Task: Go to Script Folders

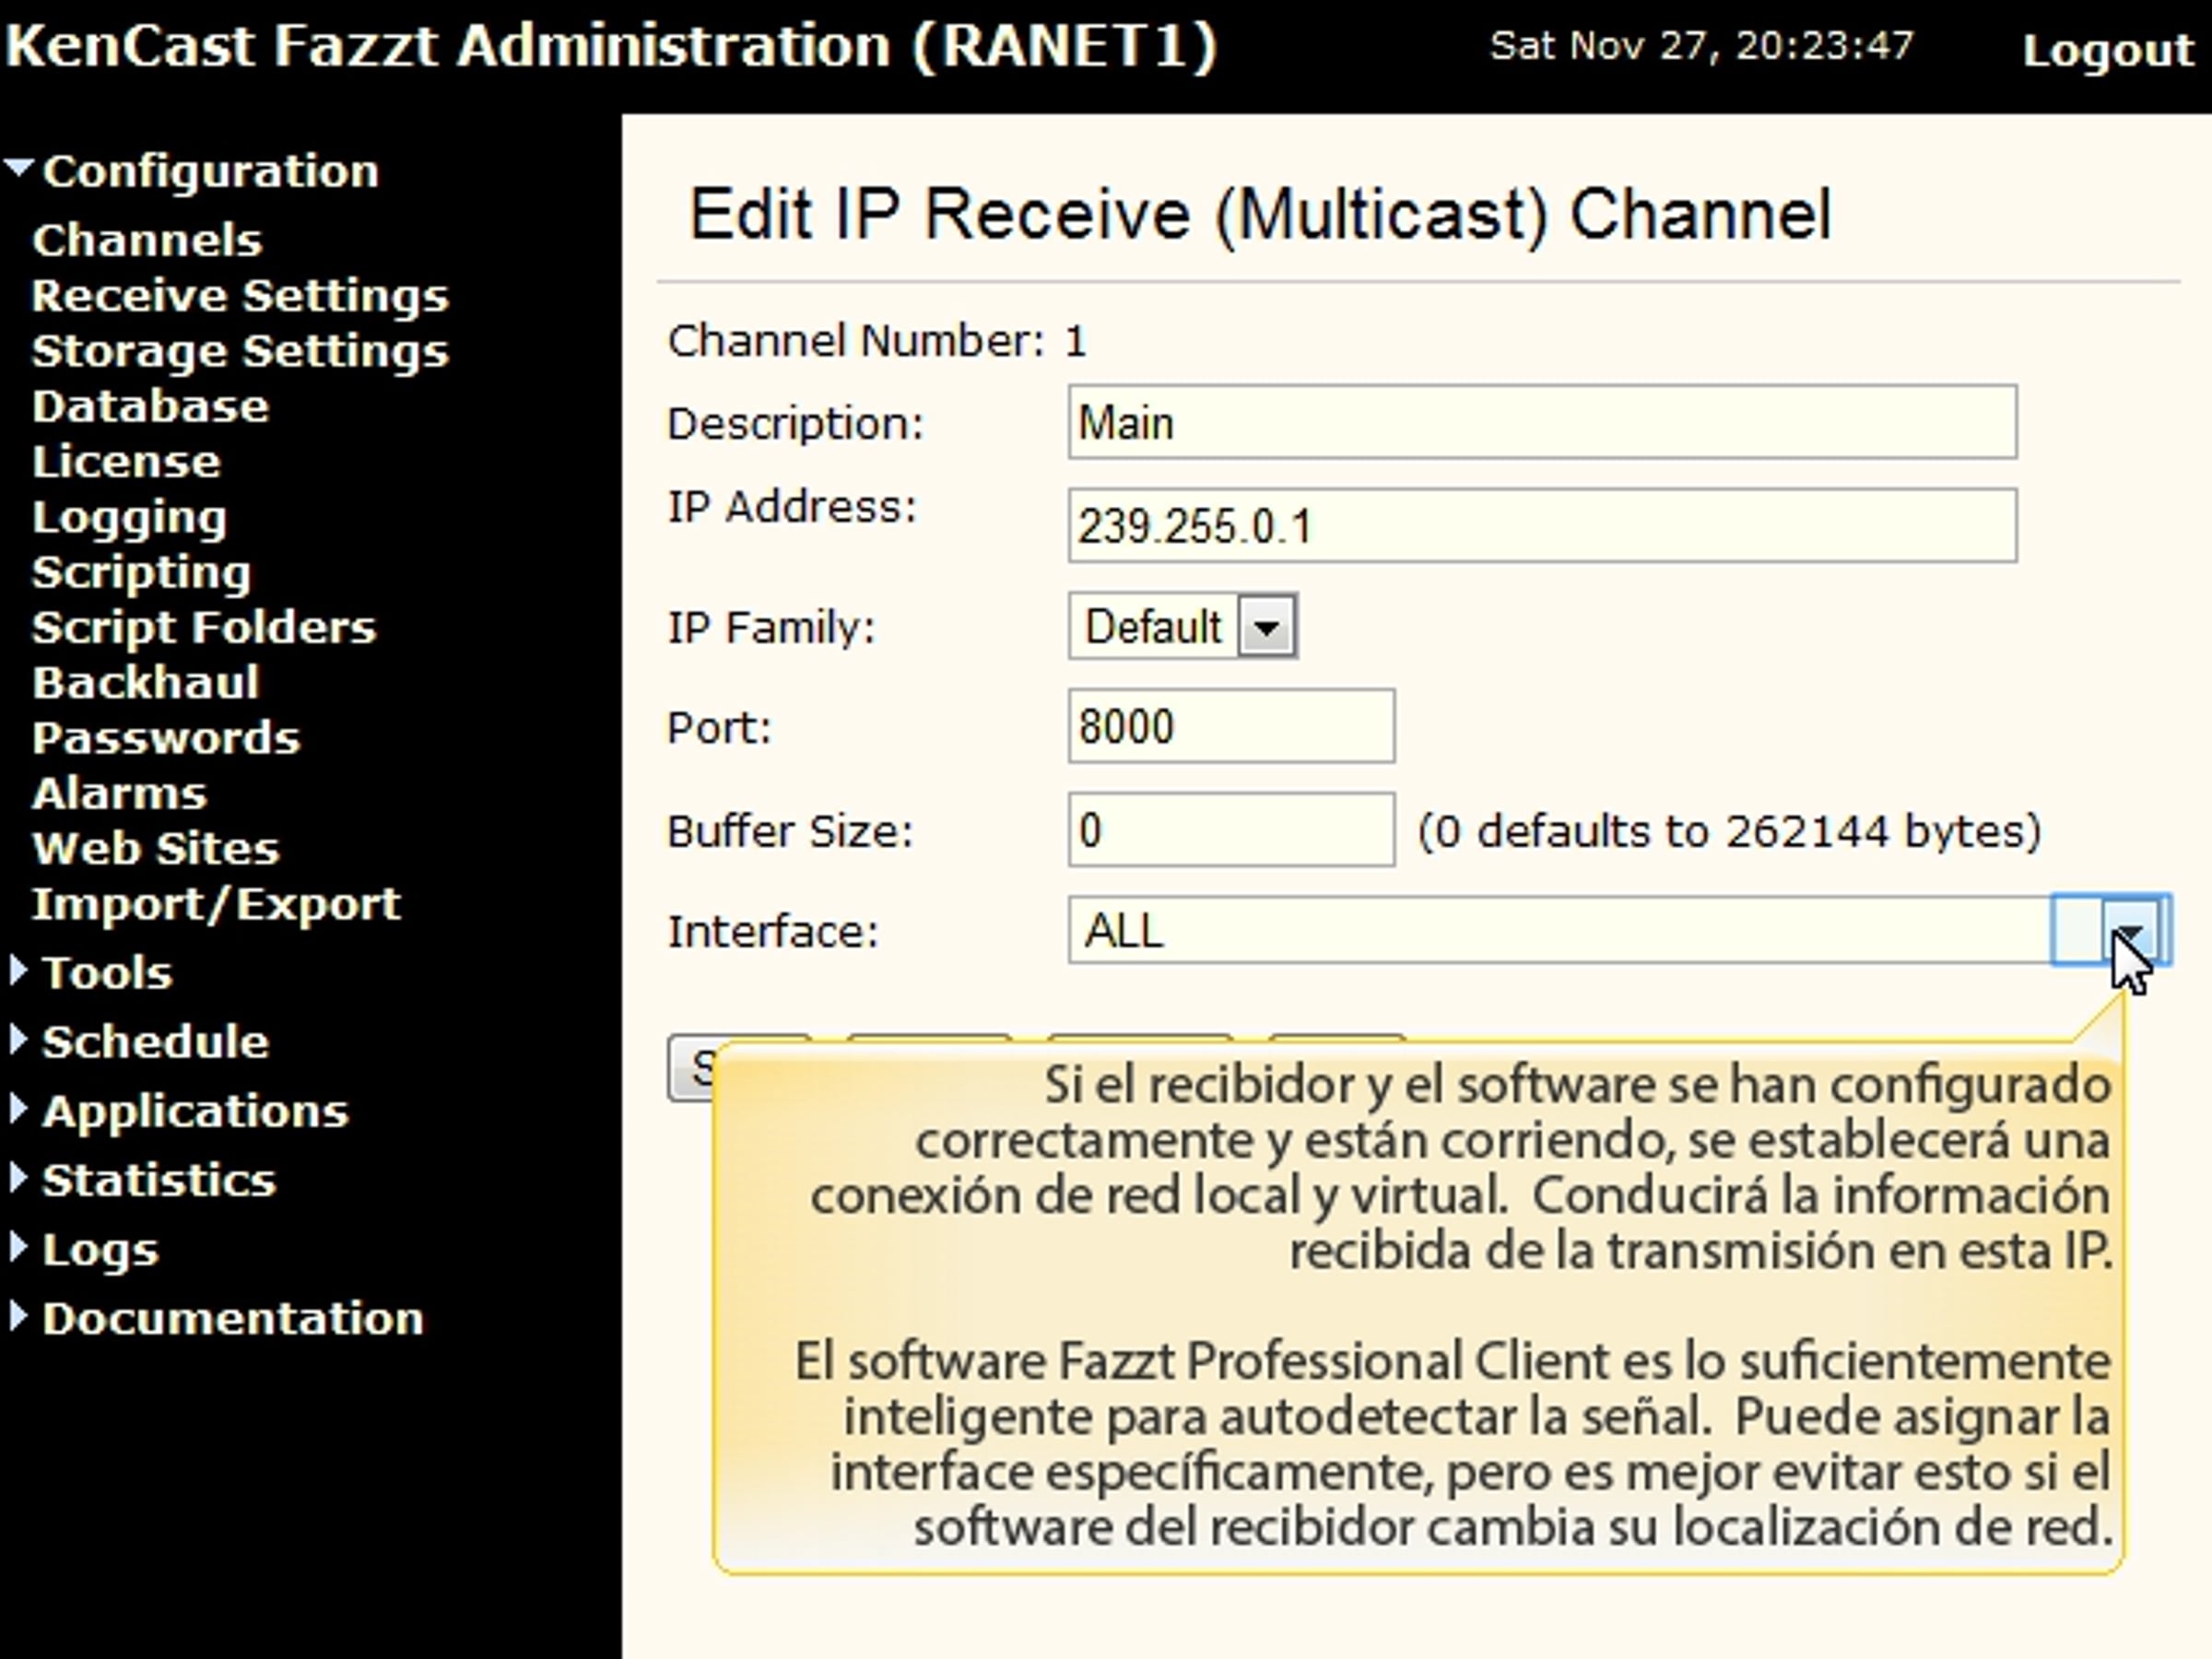Action: pos(204,627)
